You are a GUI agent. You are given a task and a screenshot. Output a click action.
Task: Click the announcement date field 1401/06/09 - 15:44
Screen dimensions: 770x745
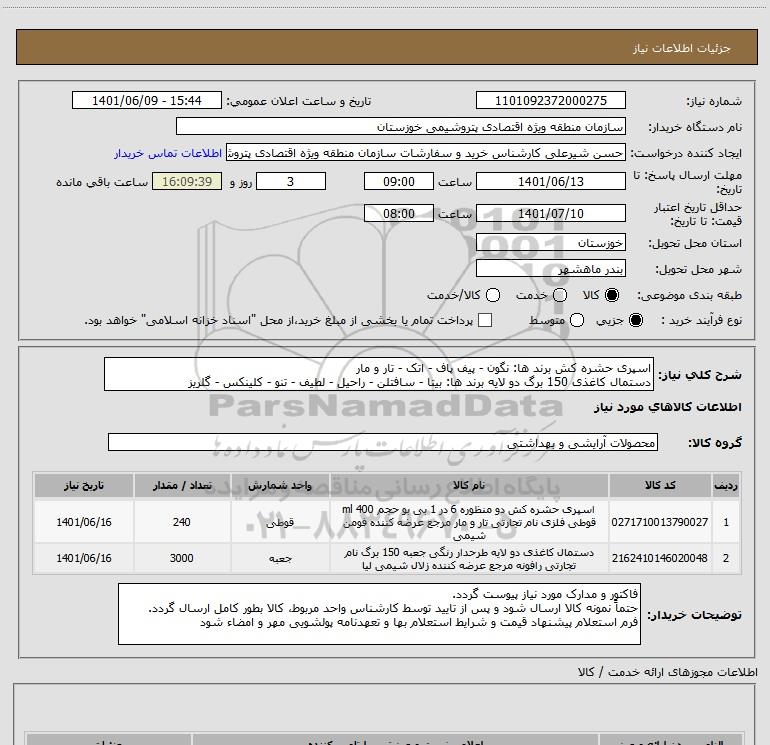tap(147, 100)
